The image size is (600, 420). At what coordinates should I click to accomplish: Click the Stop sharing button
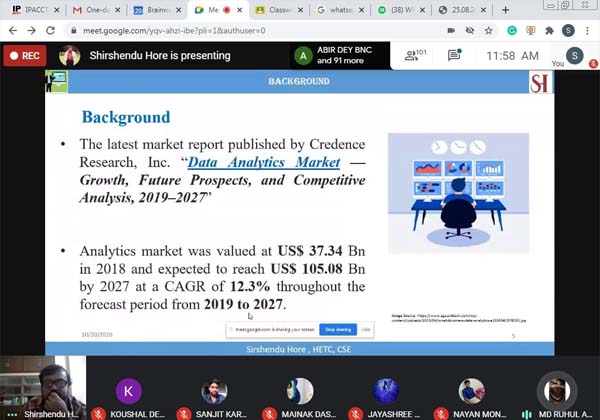point(338,329)
